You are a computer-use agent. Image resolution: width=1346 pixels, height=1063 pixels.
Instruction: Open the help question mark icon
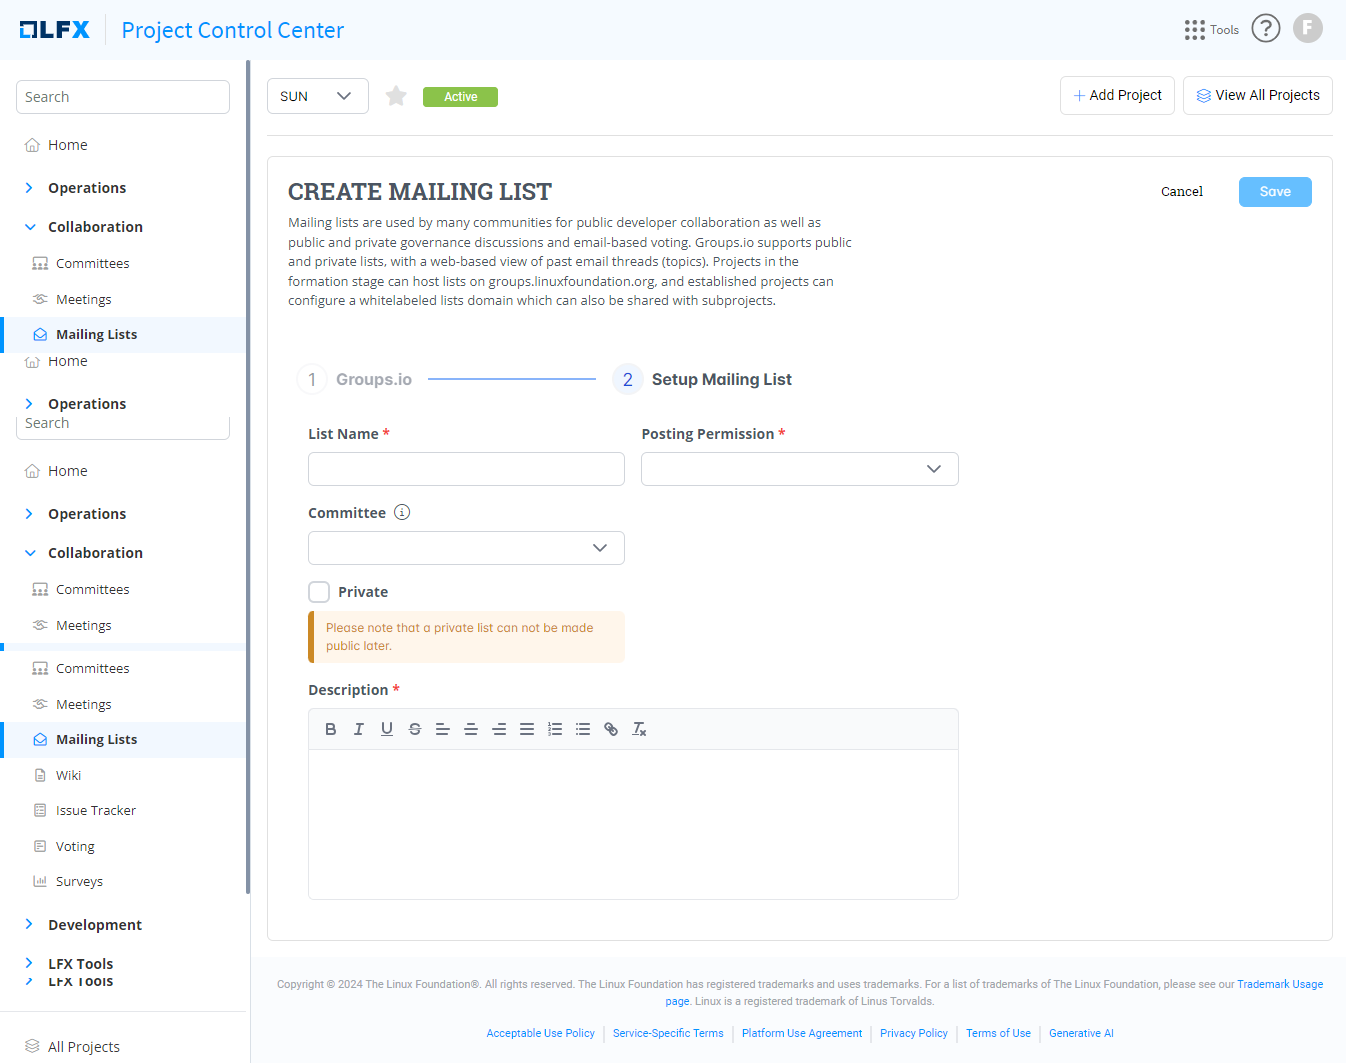pos(1266,29)
